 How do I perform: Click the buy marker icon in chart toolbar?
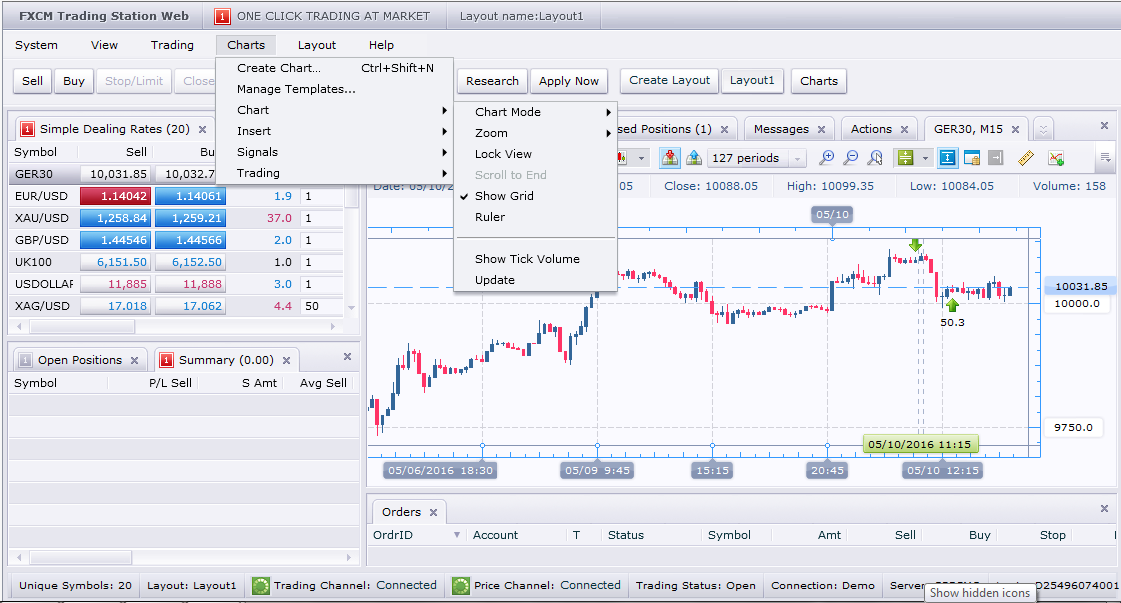click(x=693, y=157)
